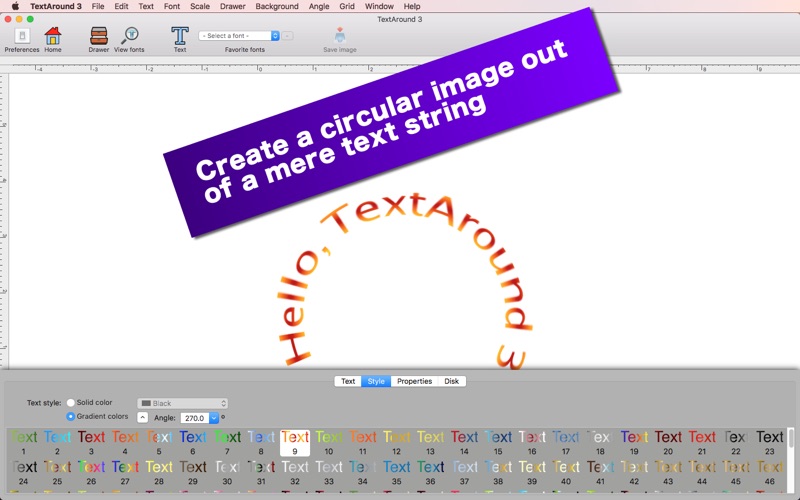Open the Black solid color dropdown
Viewport: 800px width, 500px height.
[182, 403]
